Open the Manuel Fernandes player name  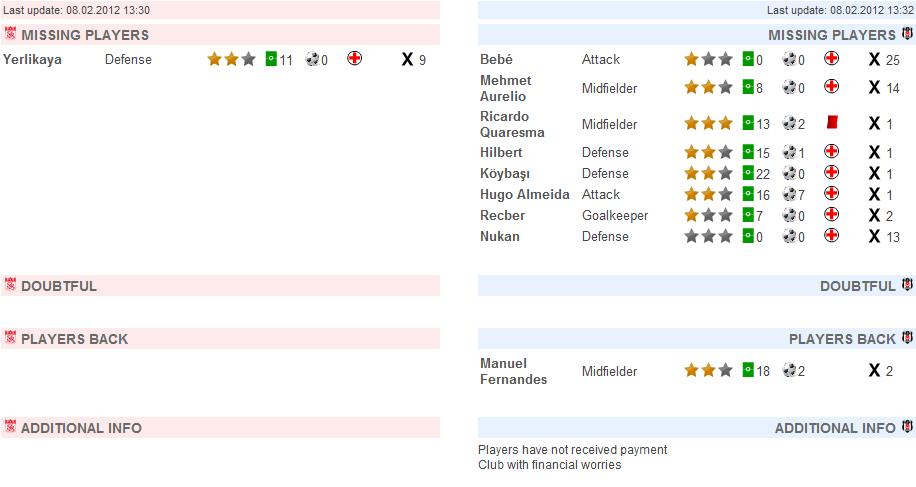coord(513,371)
